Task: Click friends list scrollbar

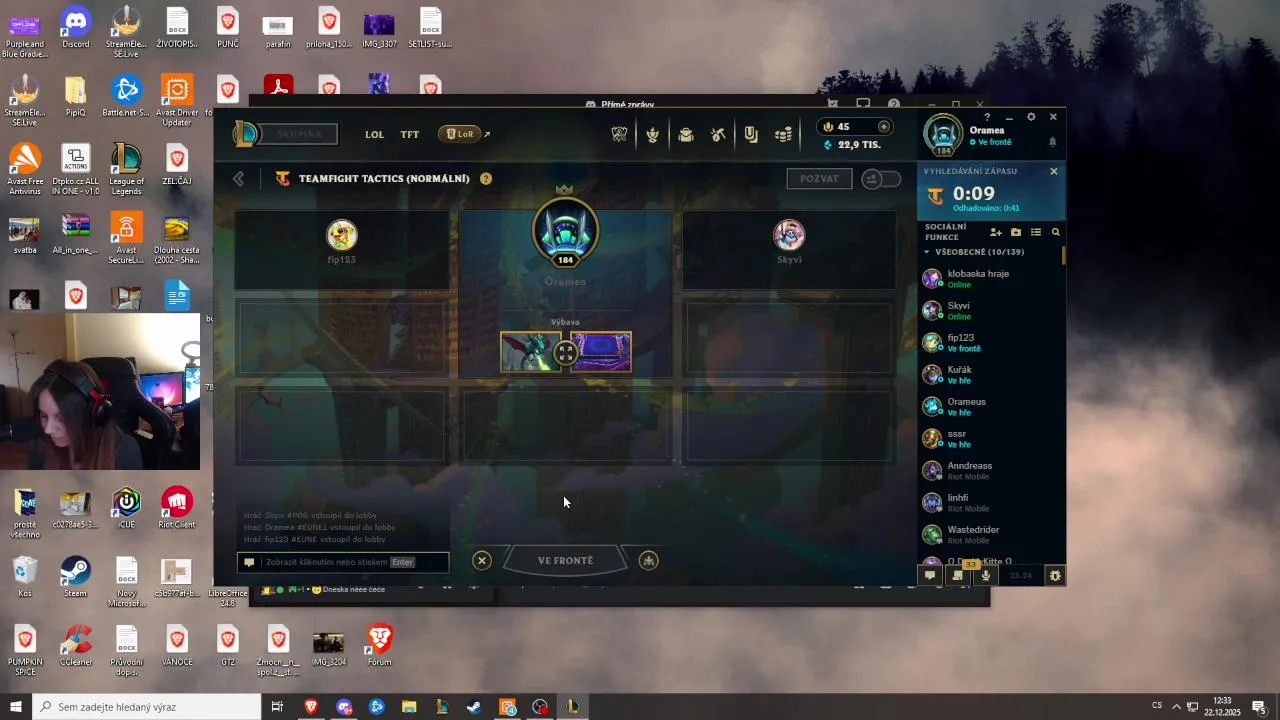Action: (x=1063, y=255)
